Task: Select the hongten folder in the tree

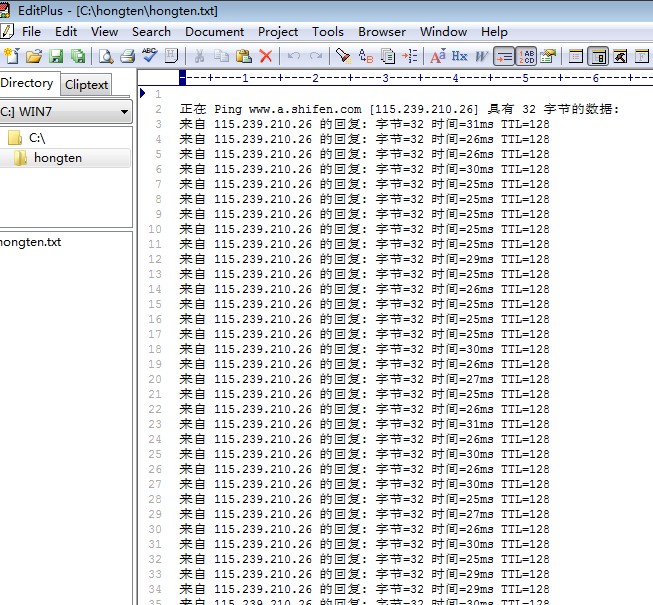Action: click(x=57, y=158)
